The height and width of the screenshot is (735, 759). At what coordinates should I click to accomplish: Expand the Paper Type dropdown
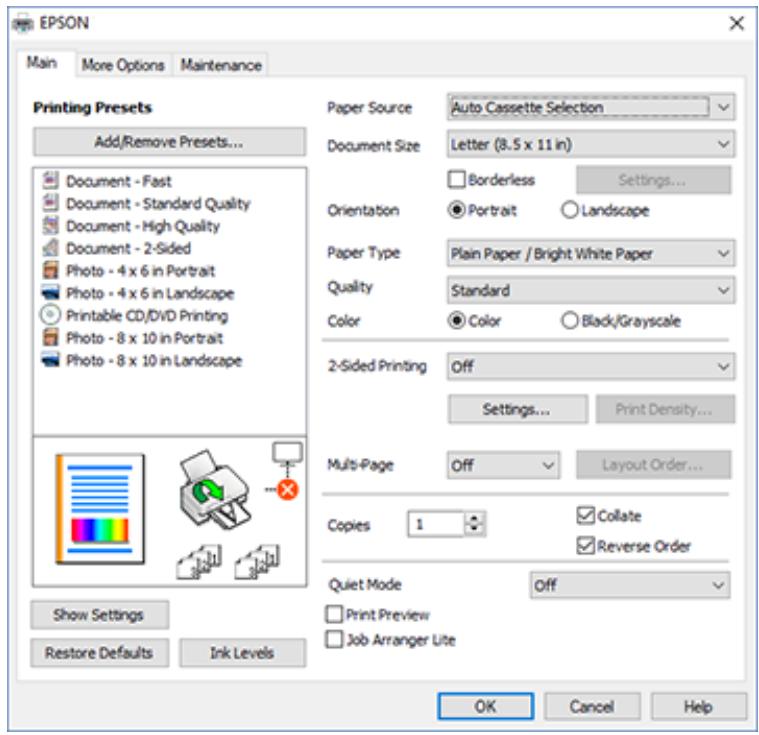coord(591,253)
